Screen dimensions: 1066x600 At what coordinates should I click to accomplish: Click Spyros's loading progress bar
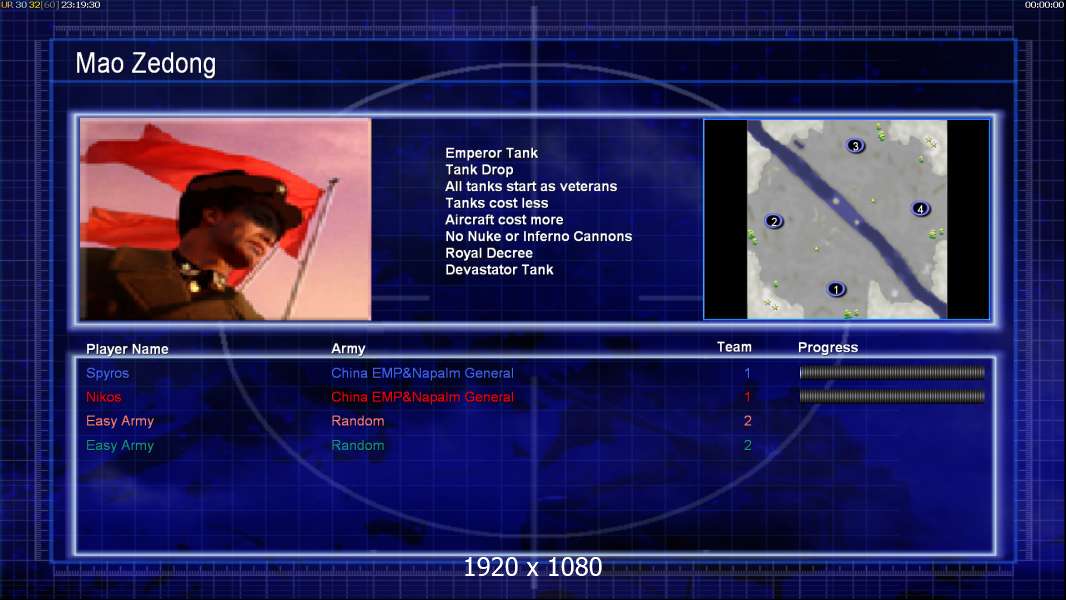pyautogui.click(x=892, y=373)
